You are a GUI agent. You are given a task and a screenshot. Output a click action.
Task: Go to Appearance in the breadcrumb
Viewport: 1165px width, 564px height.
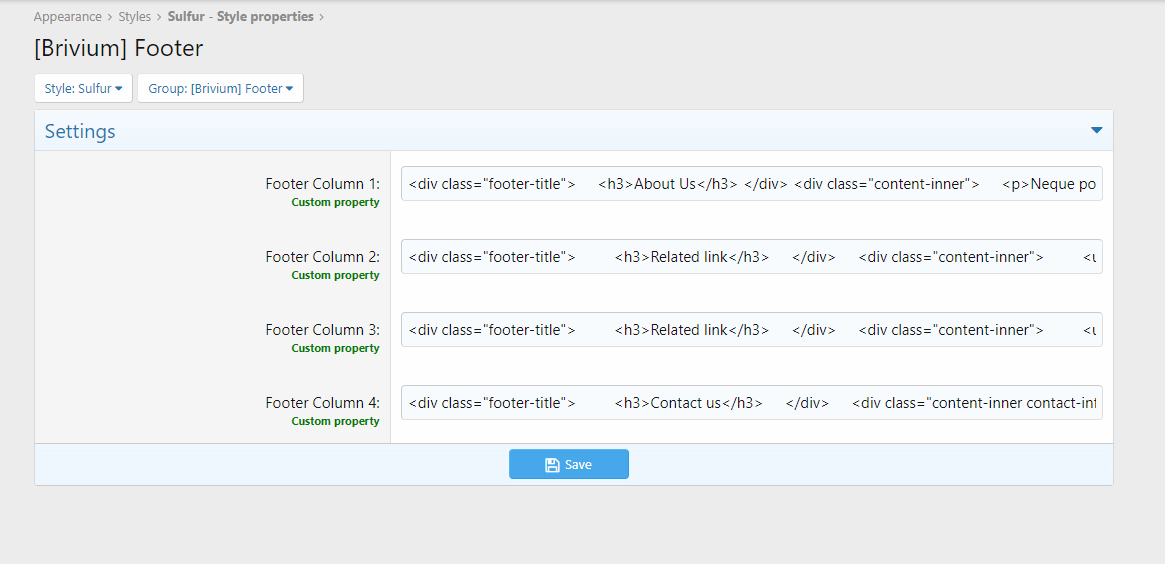pos(67,17)
